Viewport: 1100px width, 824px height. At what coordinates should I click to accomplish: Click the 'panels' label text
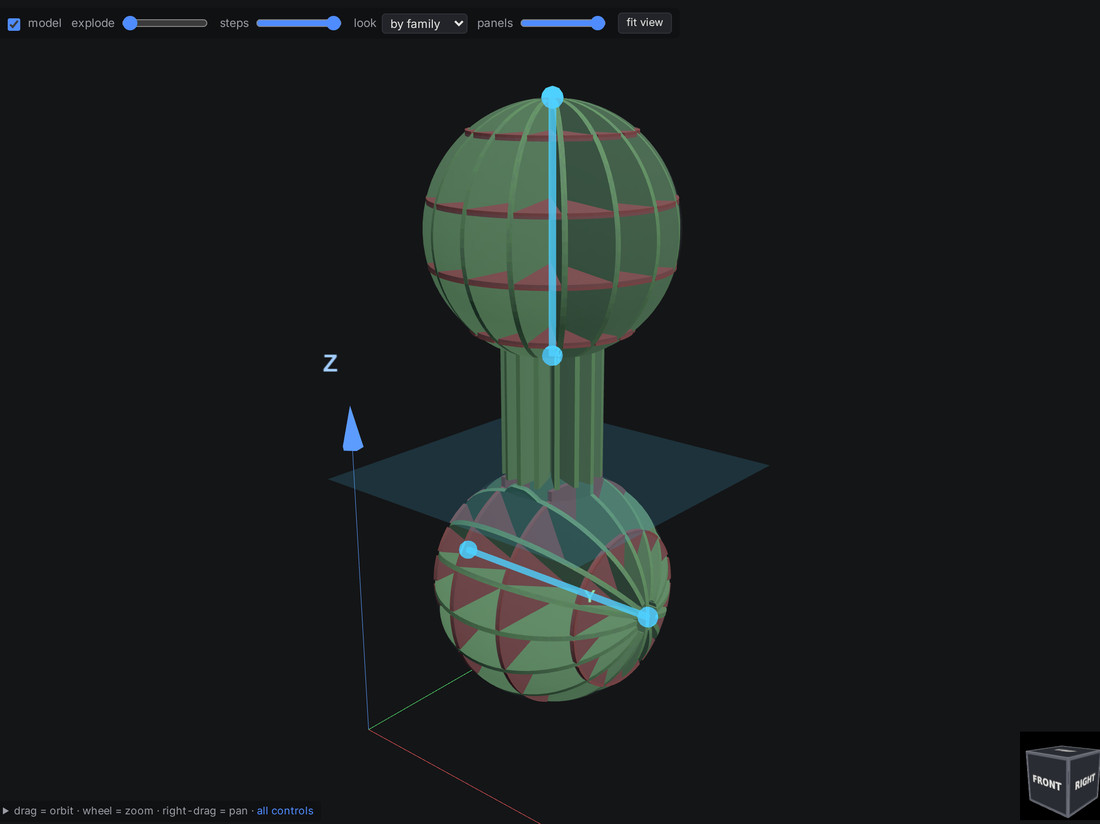tap(495, 23)
